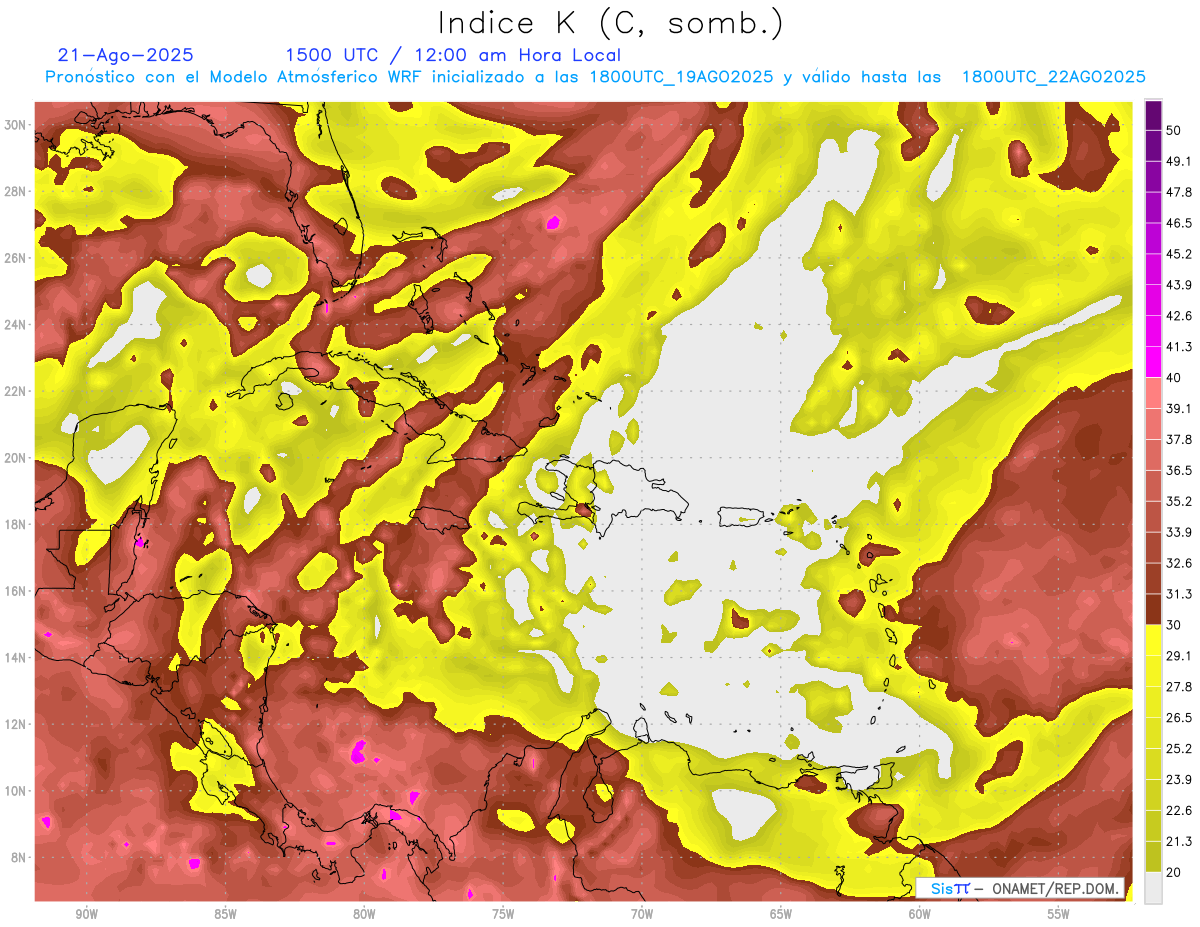
Task: Click the "22.6" colorbar label
Action: (x=1179, y=812)
